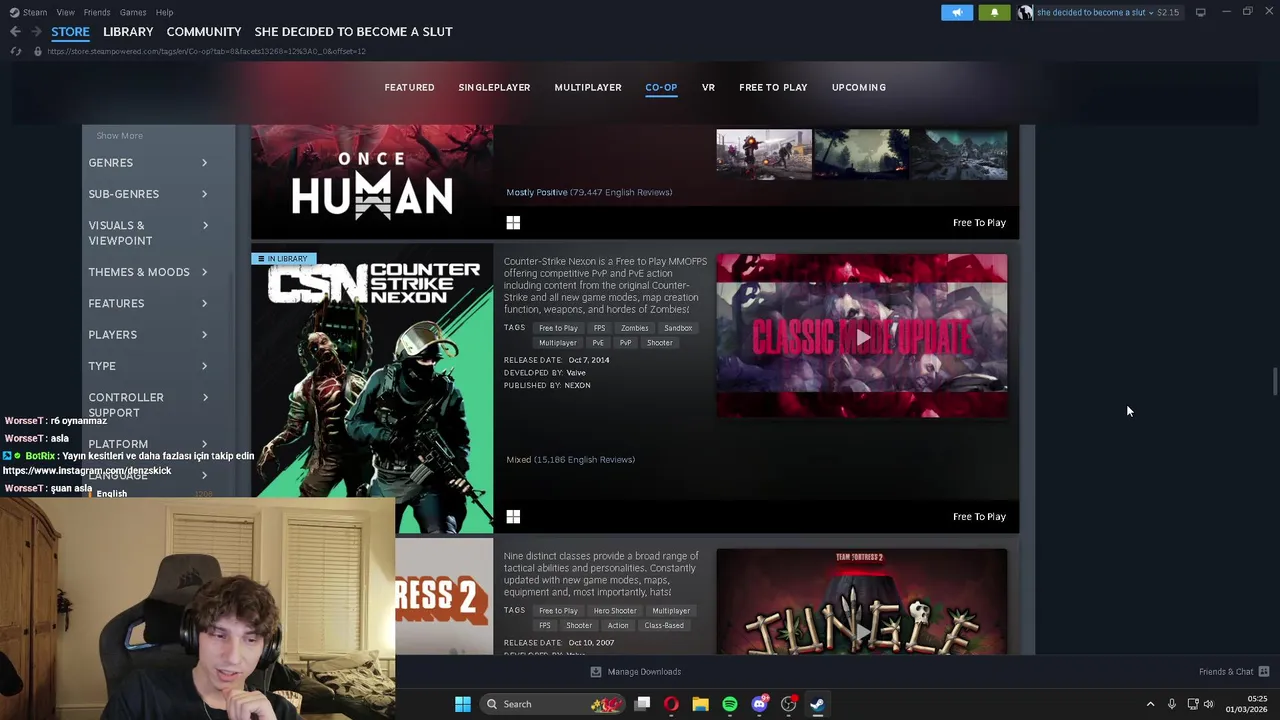Viewport: 1280px width, 720px height.
Task: Select the VR tab
Action: point(708,88)
